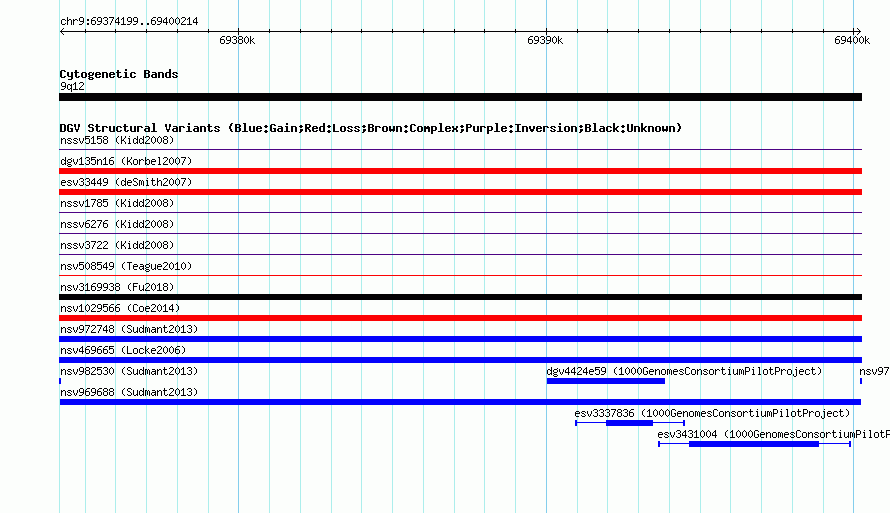
Task: Open variant esv33449 (deSmith2007) label
Action: (x=126, y=182)
